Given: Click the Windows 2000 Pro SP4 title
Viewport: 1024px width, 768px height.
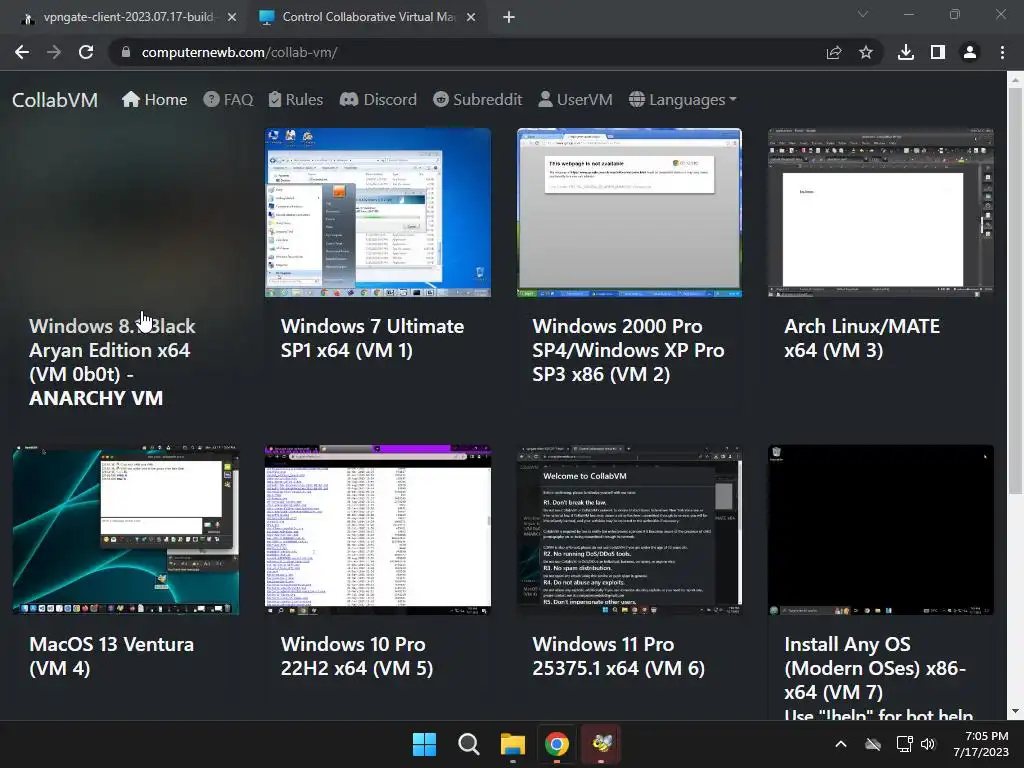Looking at the screenshot, I should (628, 350).
